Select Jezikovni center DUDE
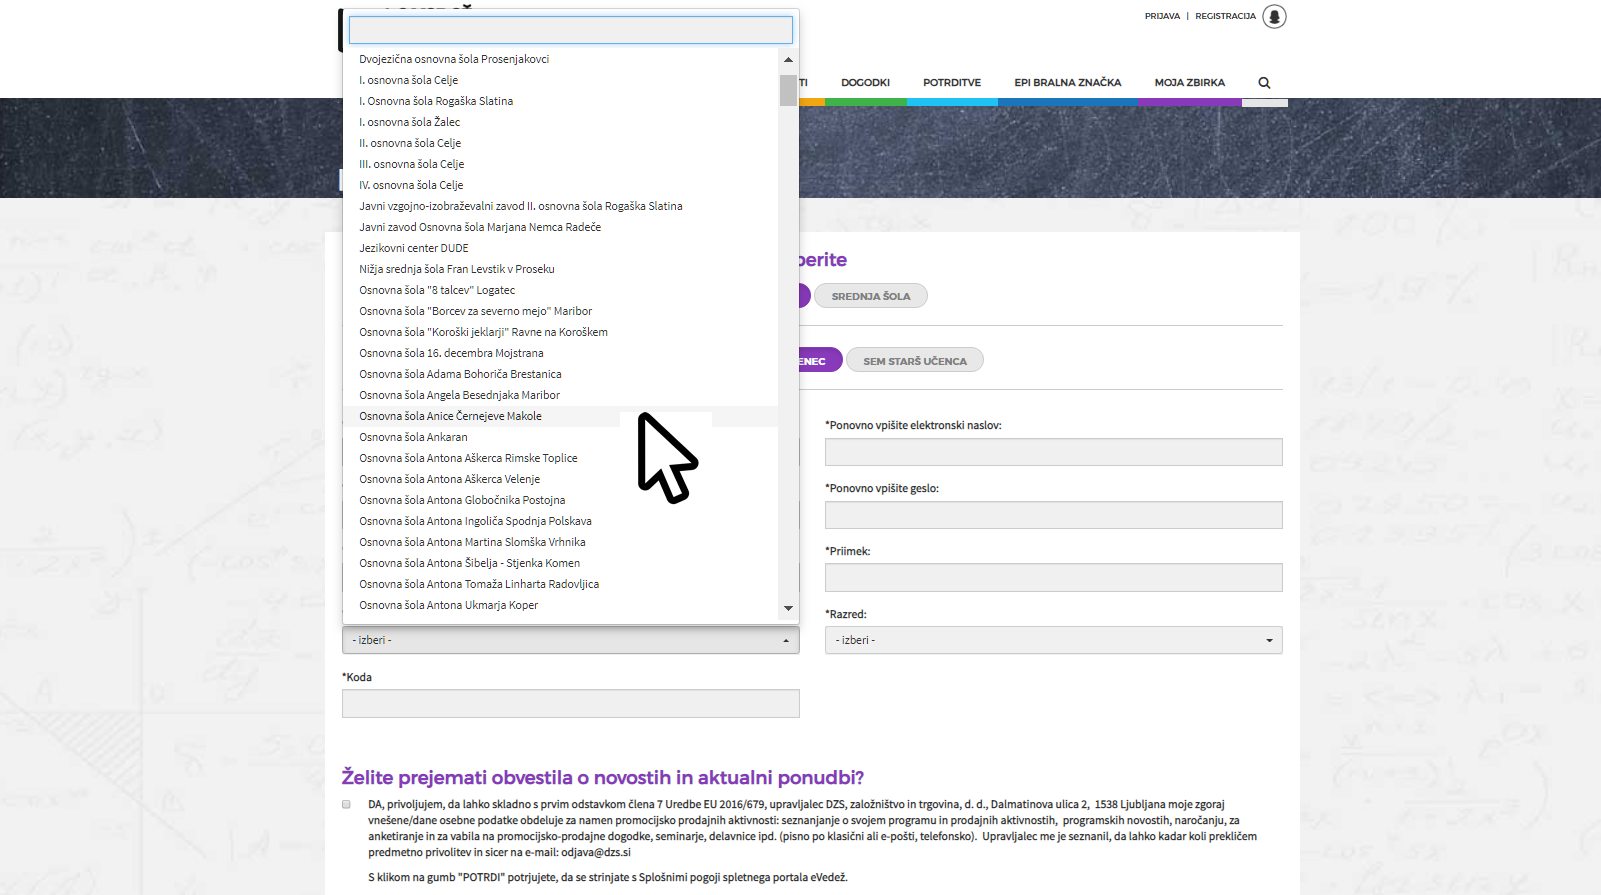The width and height of the screenshot is (1601, 895). pos(560,248)
